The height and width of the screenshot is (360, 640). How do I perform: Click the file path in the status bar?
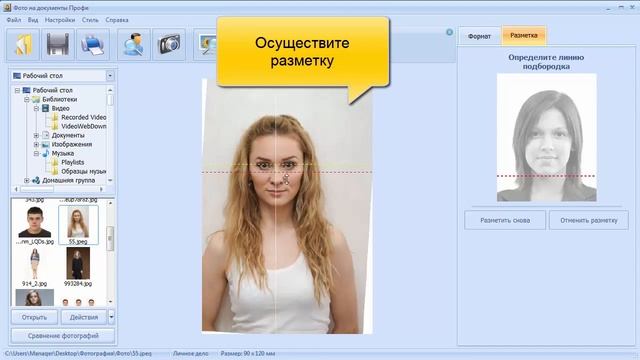click(78, 353)
